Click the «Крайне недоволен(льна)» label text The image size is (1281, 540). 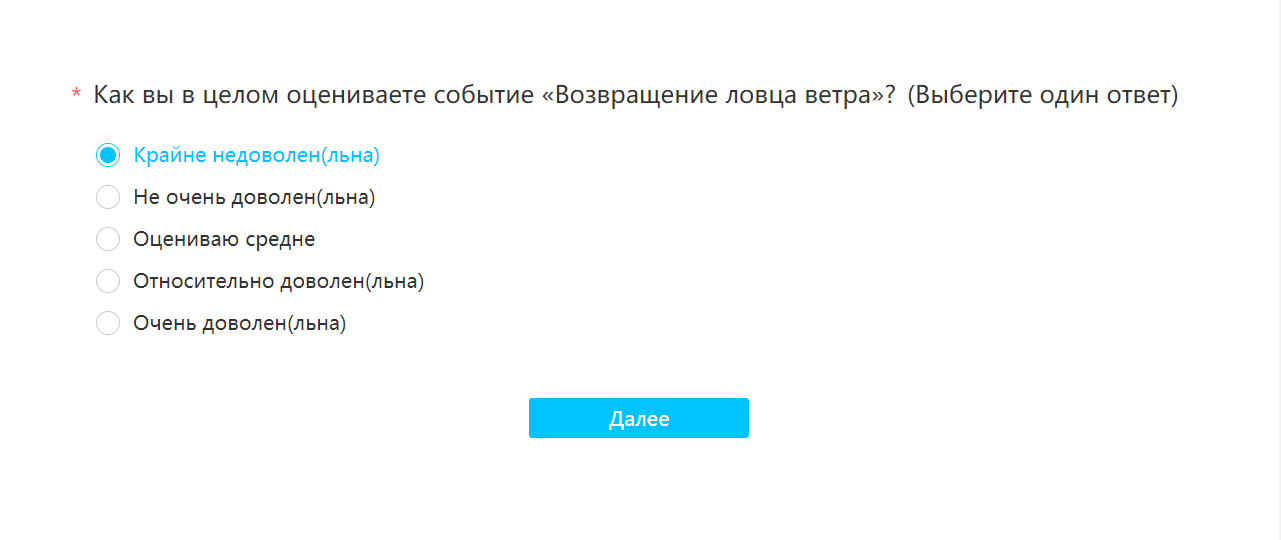pyautogui.click(x=257, y=156)
